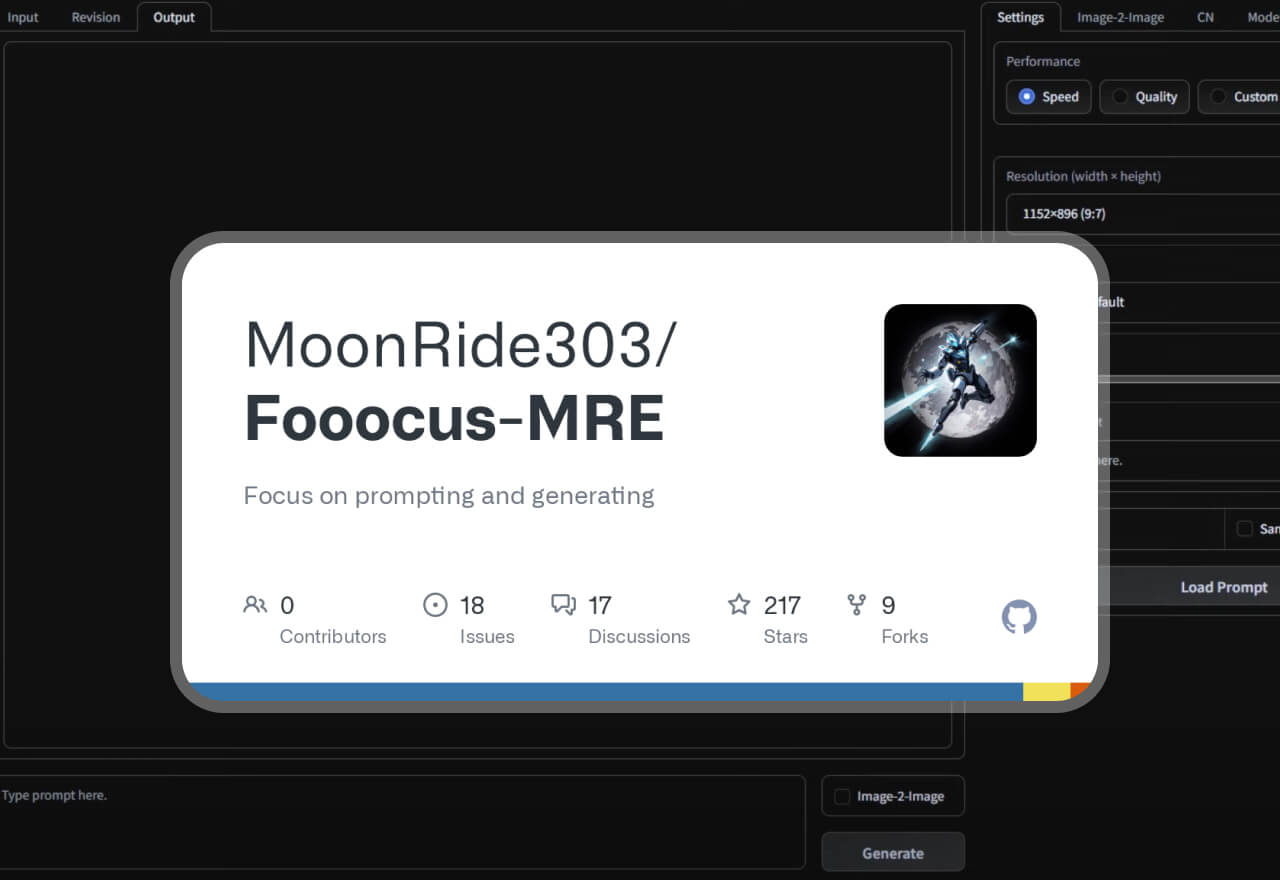1280x880 pixels.
Task: Click the Forks branch icon
Action: 857,605
